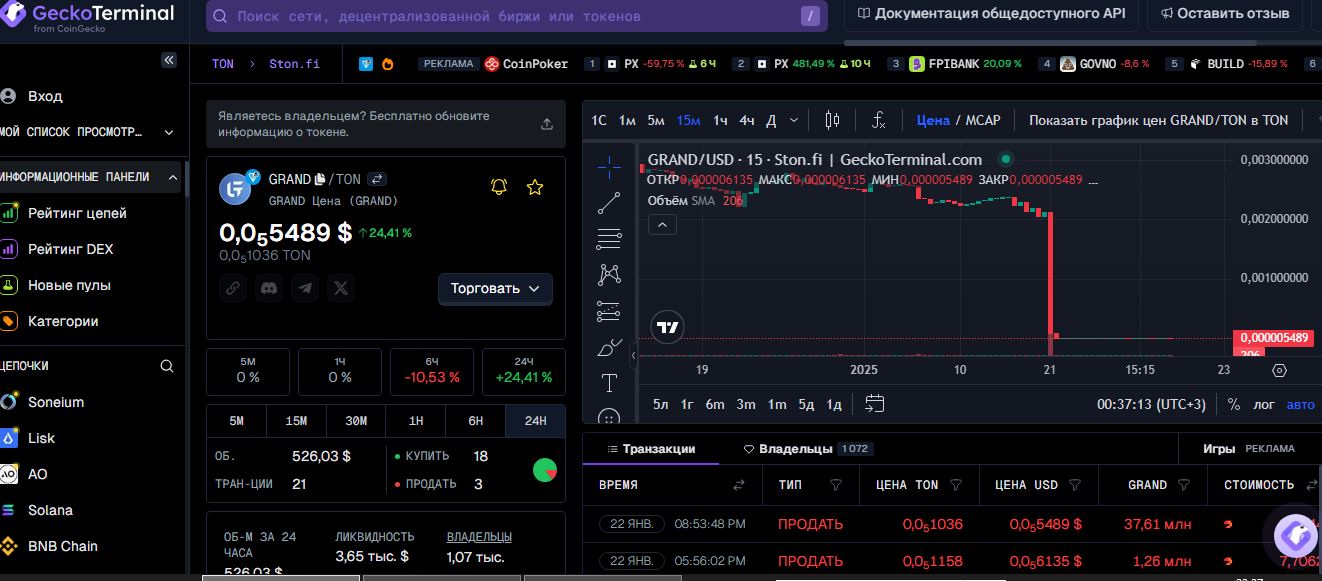The width and height of the screenshot is (1322, 581).
Task: Collapse the 'Информационные панели' section
Action: (x=173, y=177)
